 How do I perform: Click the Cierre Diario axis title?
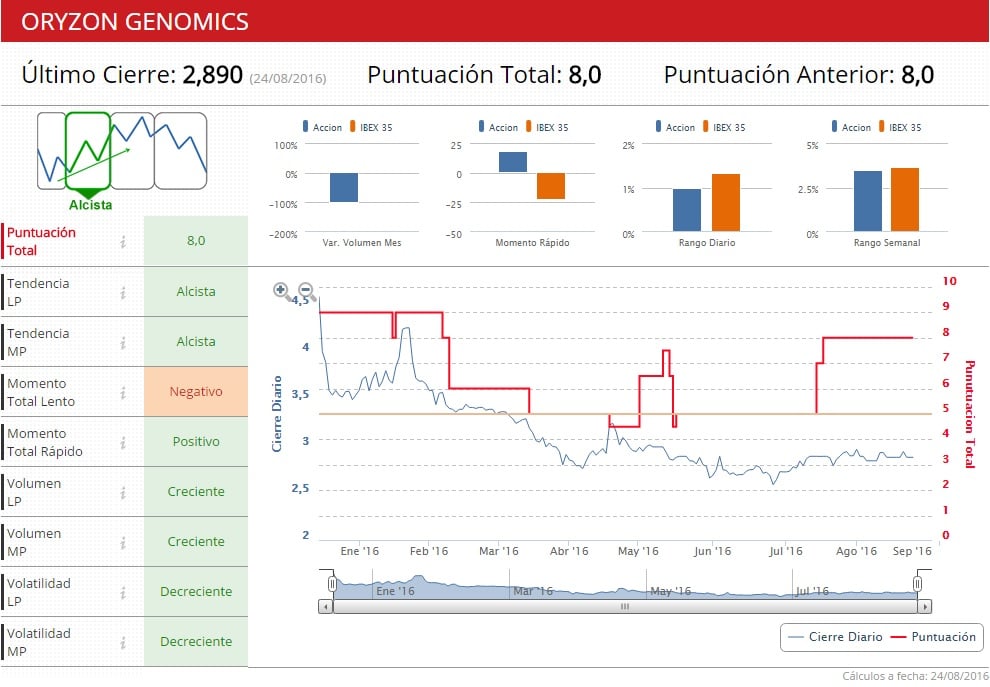coord(277,414)
